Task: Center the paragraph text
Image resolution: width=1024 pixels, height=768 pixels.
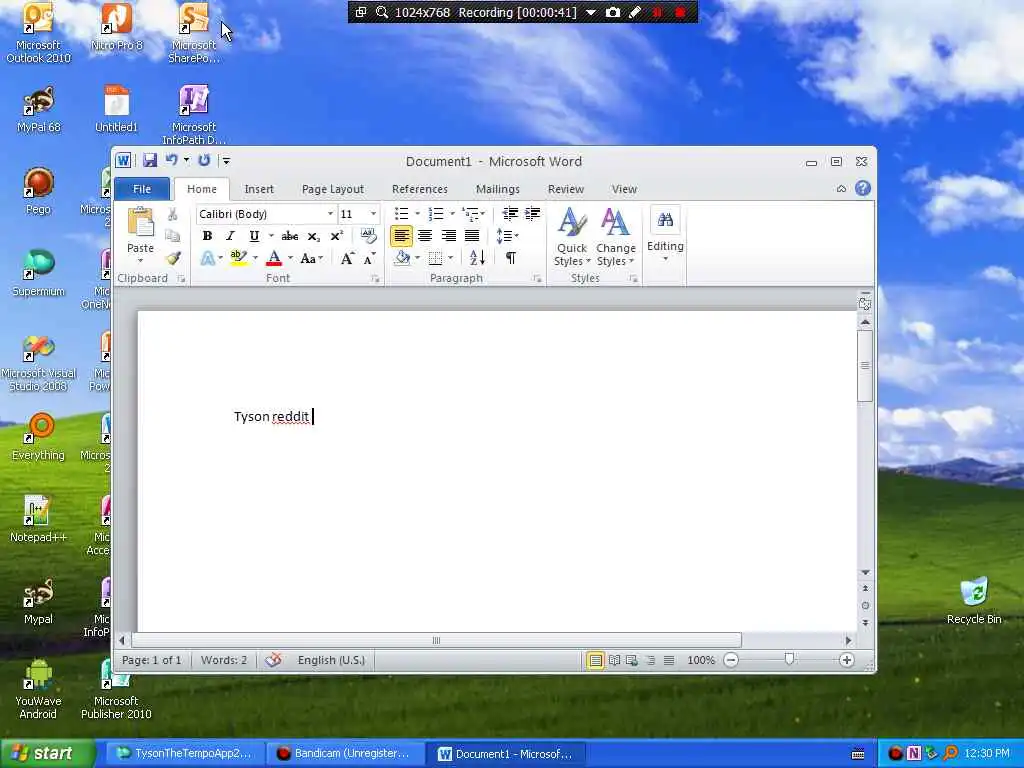Action: 425,236
